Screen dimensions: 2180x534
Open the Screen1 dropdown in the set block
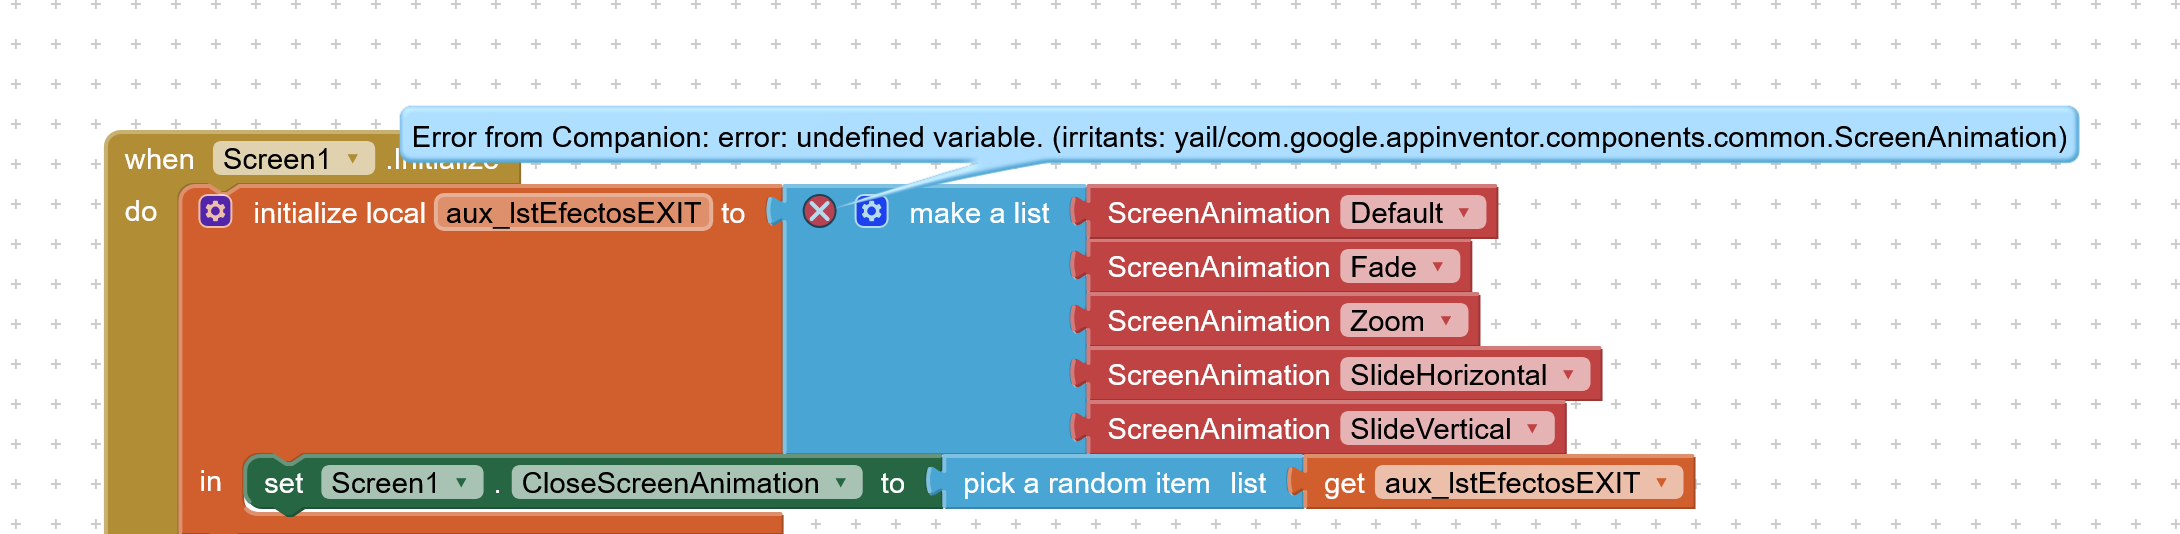[461, 483]
